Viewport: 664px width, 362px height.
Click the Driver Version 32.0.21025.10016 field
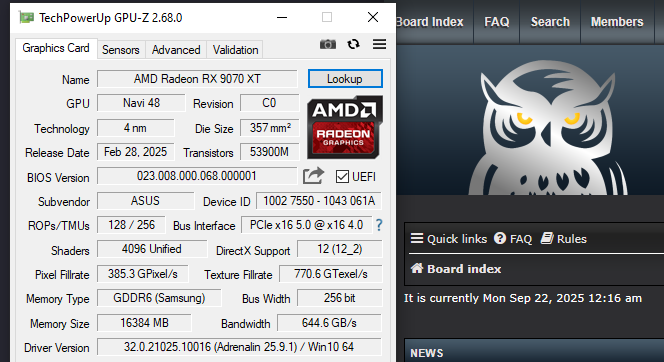pyautogui.click(x=239, y=347)
